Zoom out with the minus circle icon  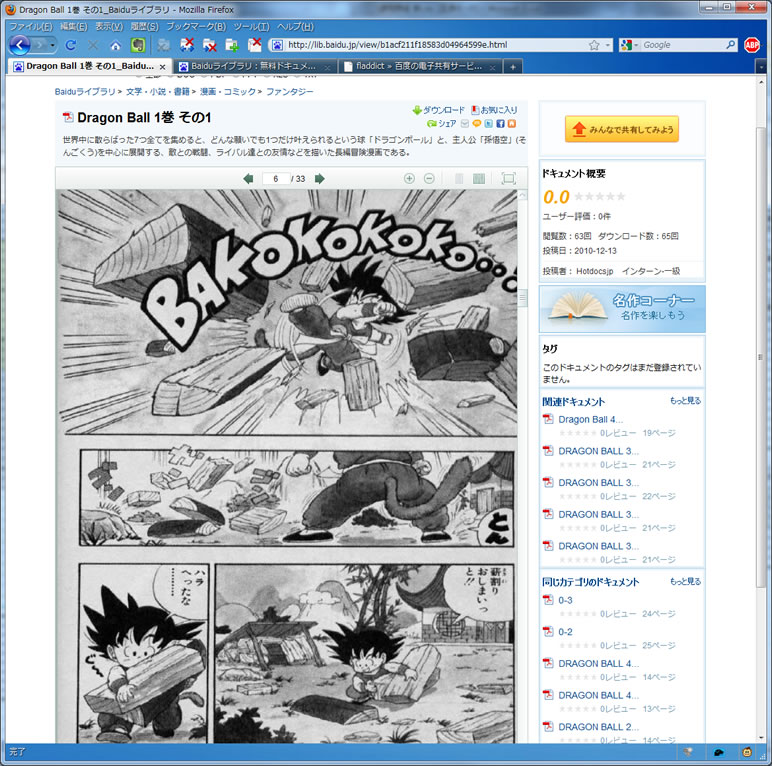coord(429,178)
